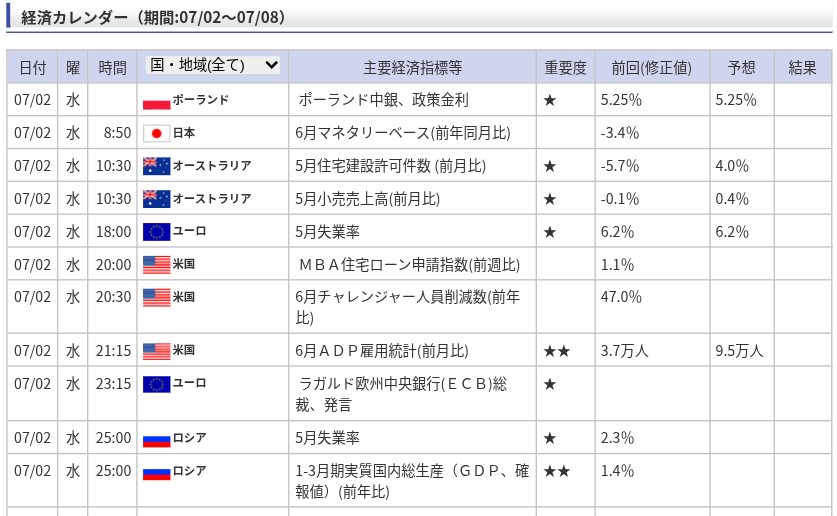837x516 pixels.
Task: Click the Australia flag beside 5月小売売上高
Action: (156, 199)
